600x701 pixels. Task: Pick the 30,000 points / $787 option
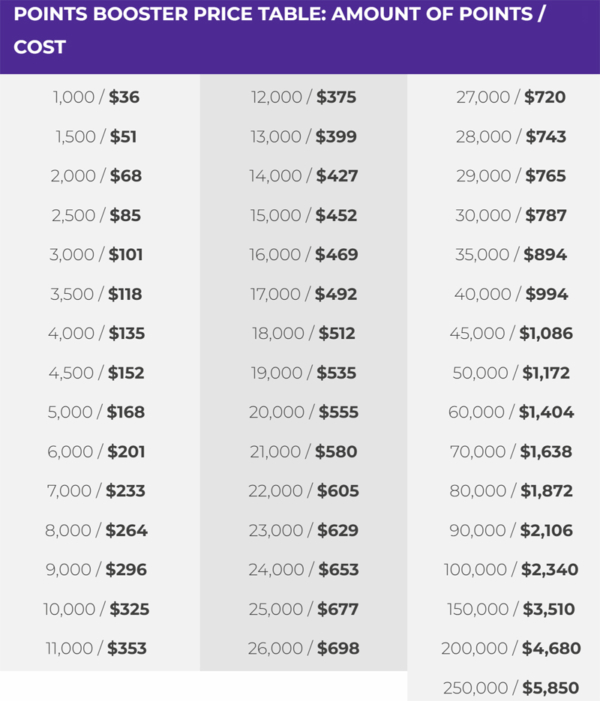[x=510, y=215]
